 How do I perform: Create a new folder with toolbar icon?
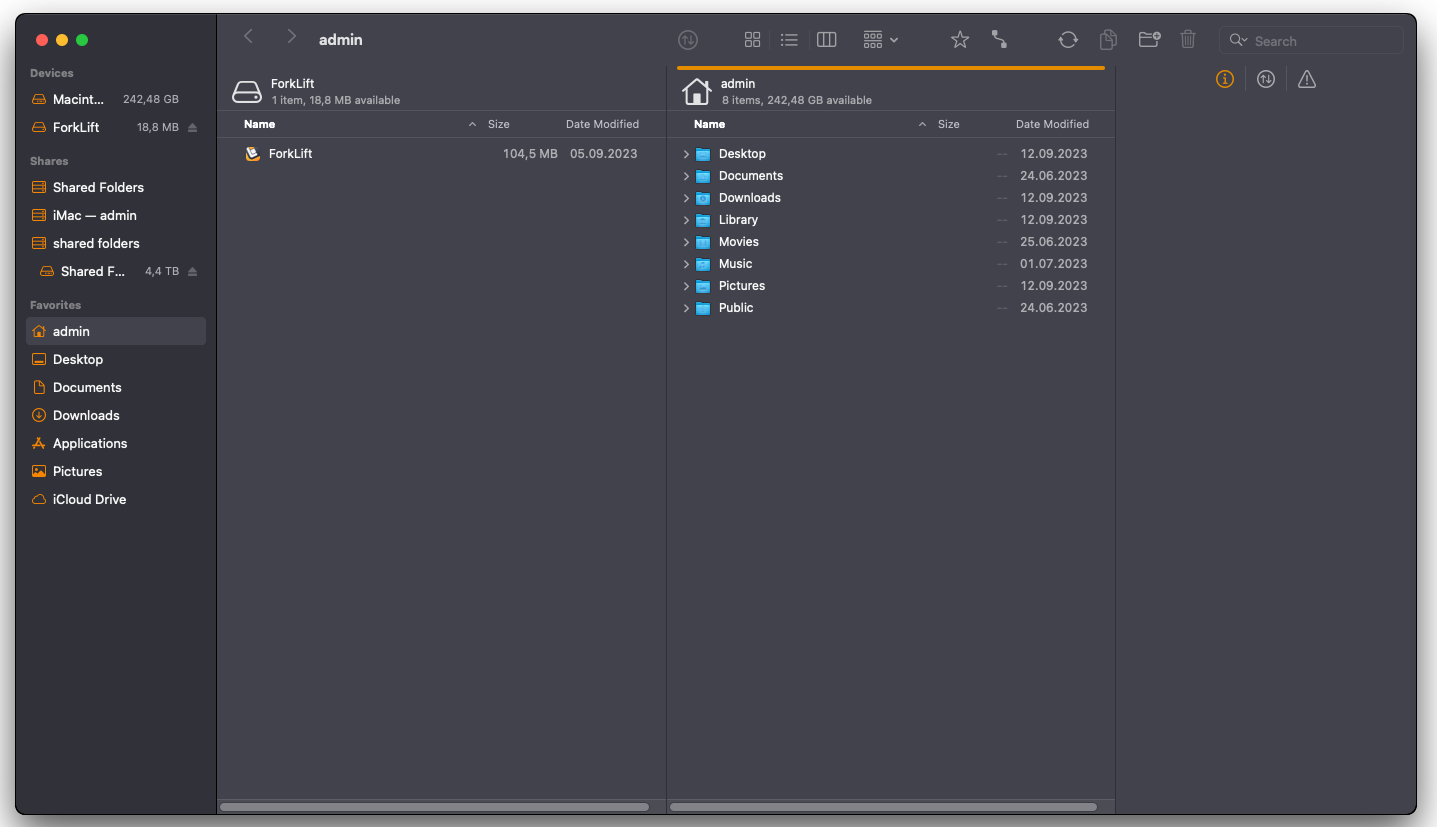[x=1149, y=40]
